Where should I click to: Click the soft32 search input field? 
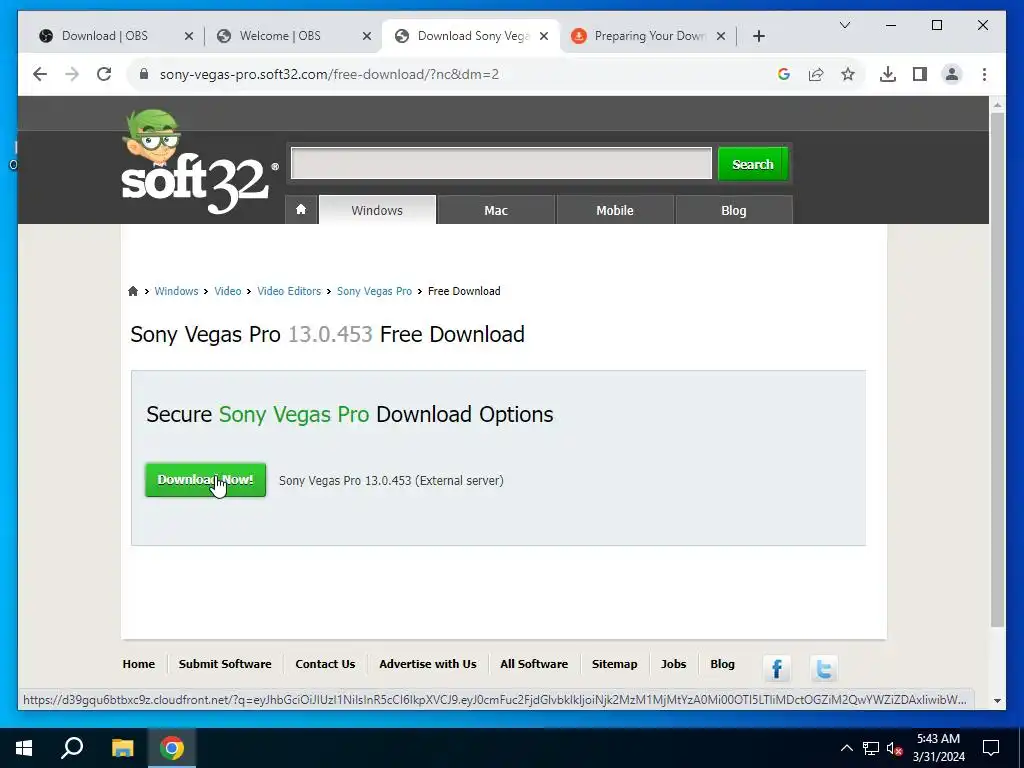tap(501, 163)
